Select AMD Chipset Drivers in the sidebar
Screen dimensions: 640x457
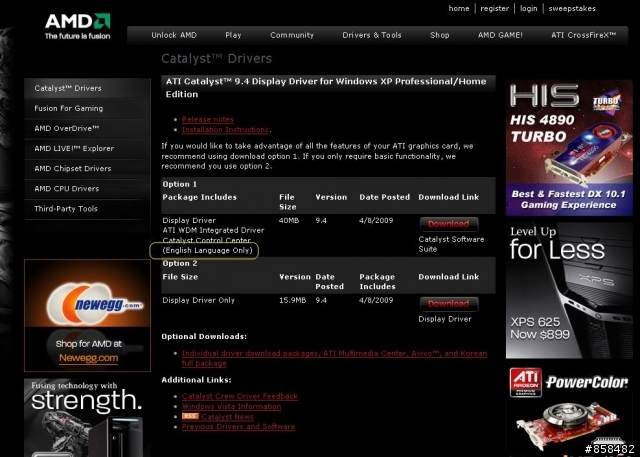pyautogui.click(x=87, y=168)
